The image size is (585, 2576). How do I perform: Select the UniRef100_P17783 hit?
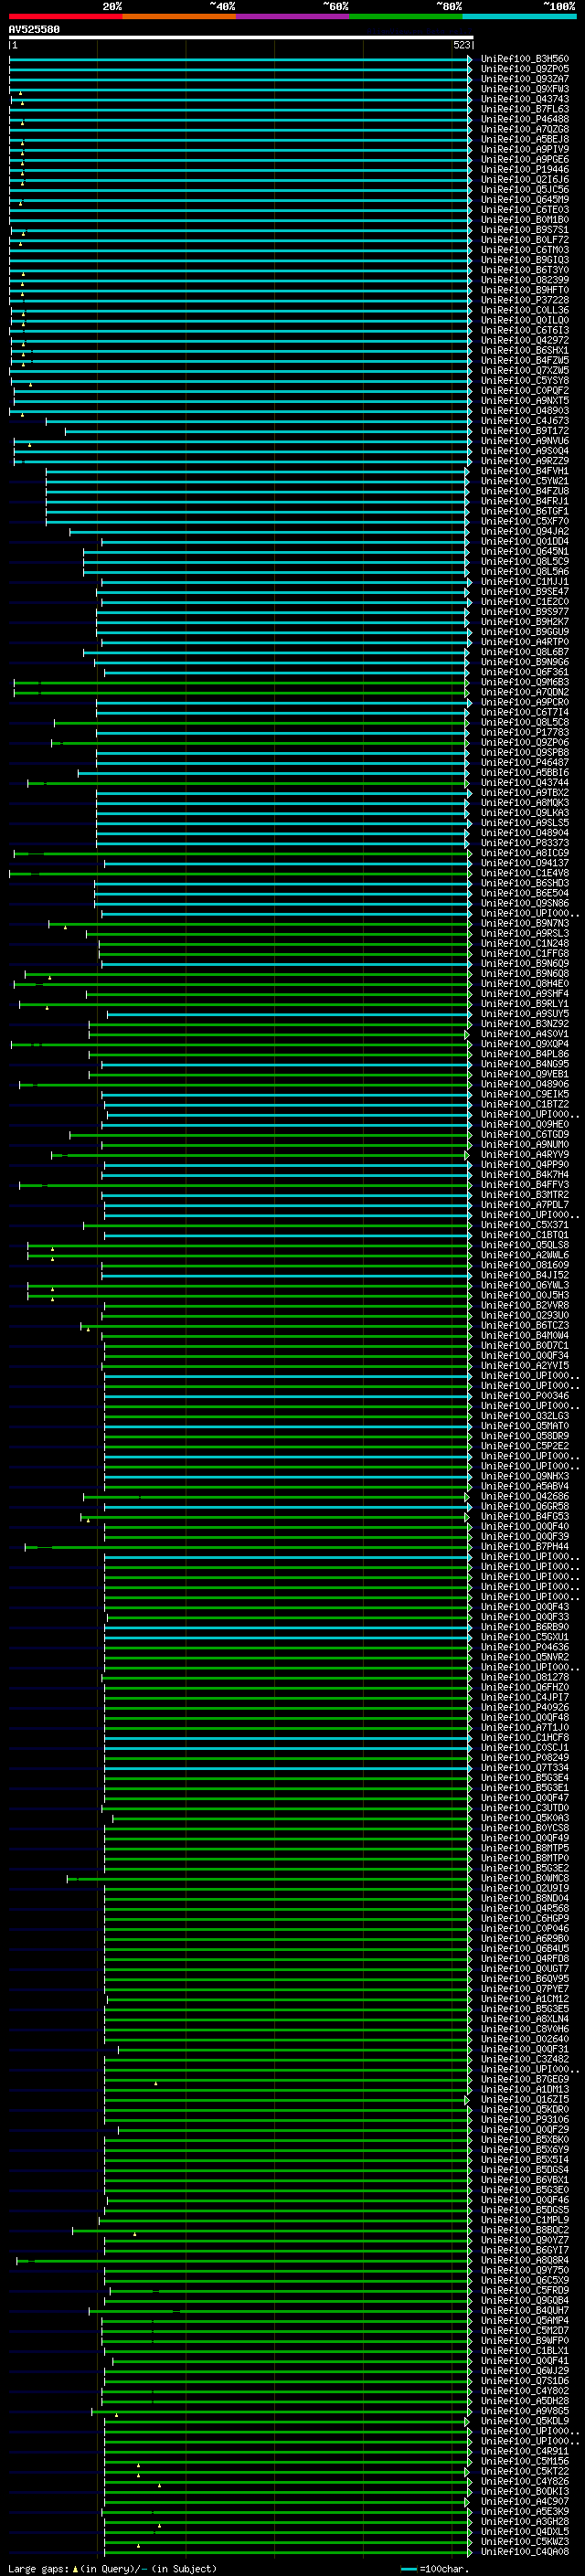[x=524, y=733]
